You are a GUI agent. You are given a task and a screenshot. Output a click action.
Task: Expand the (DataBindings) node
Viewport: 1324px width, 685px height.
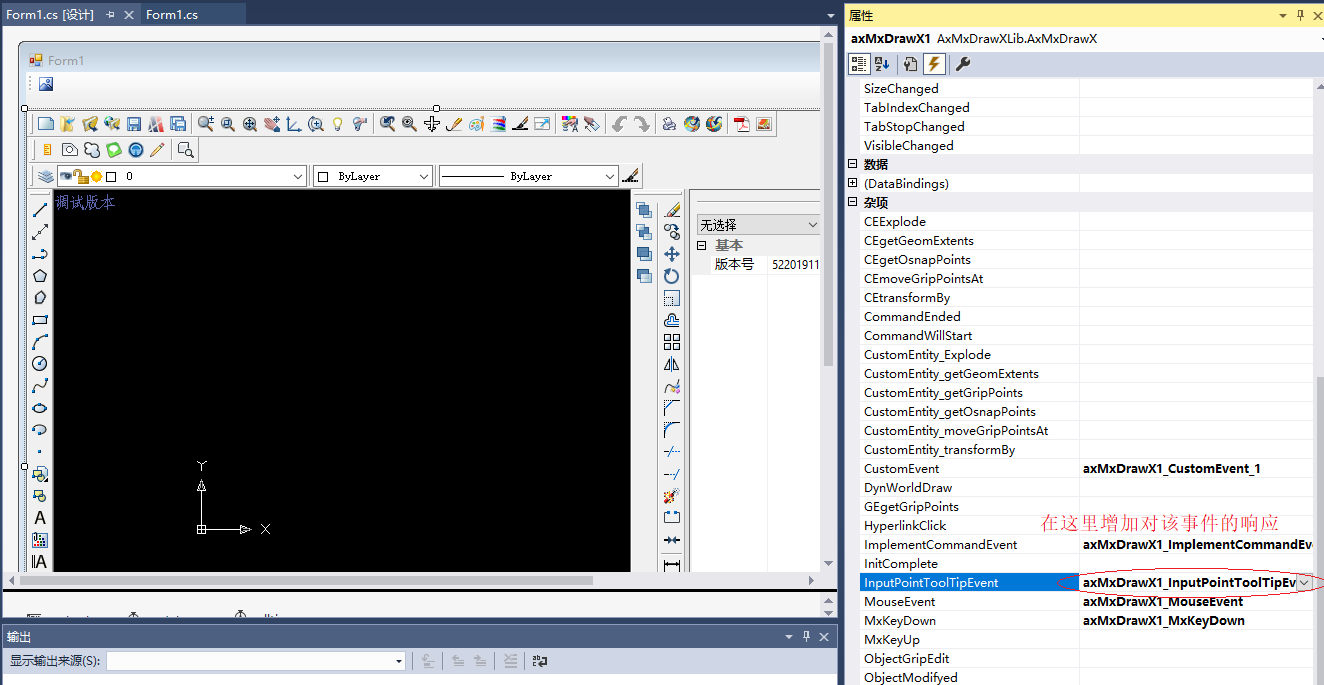[853, 183]
